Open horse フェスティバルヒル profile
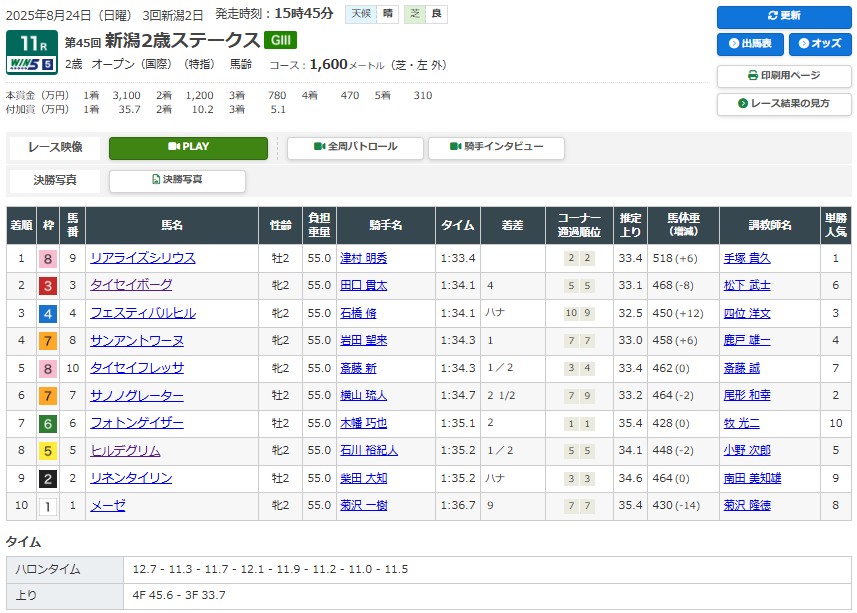 (x=143, y=313)
